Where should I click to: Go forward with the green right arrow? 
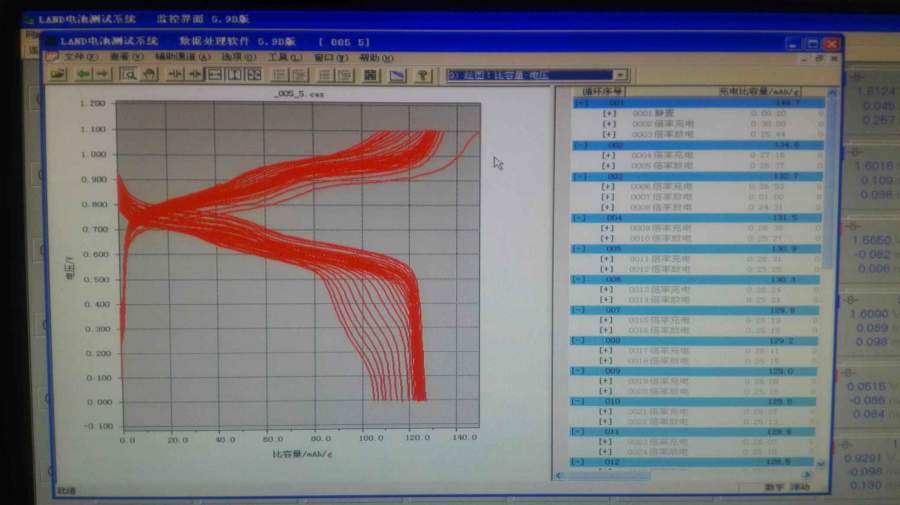tap(103, 75)
